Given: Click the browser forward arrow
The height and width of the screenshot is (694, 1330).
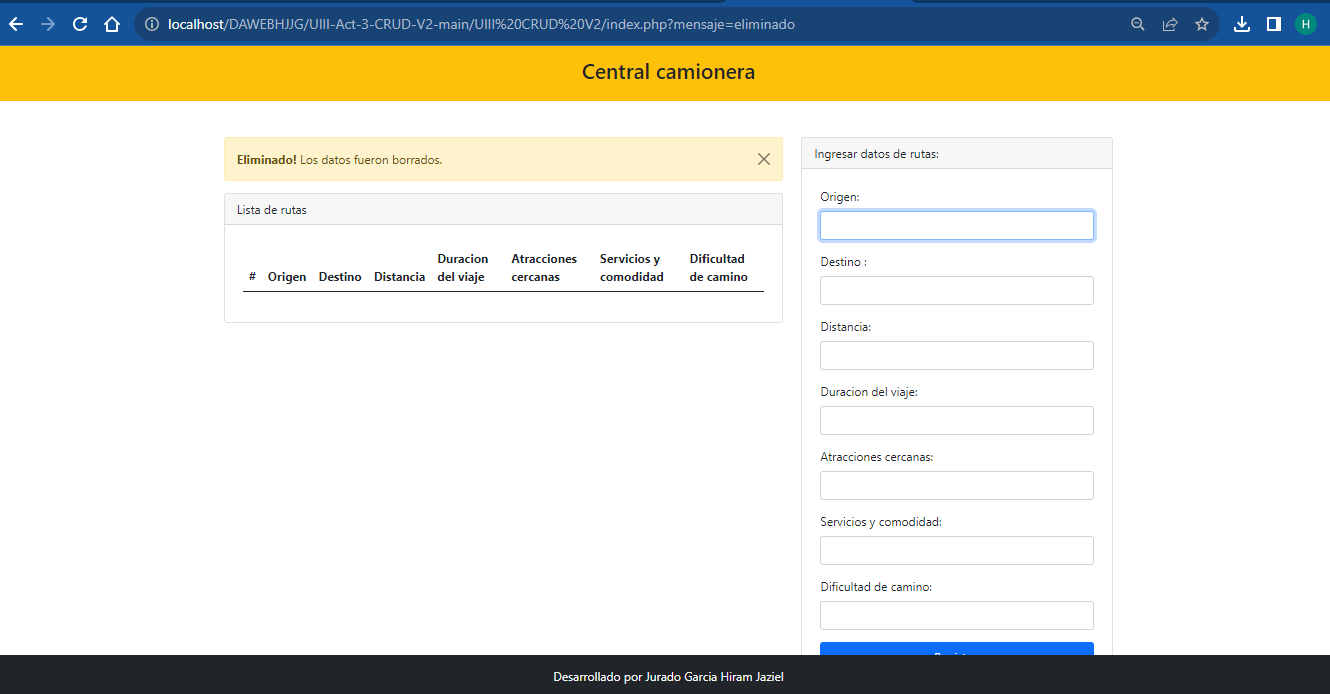Looking at the screenshot, I should tap(47, 24).
